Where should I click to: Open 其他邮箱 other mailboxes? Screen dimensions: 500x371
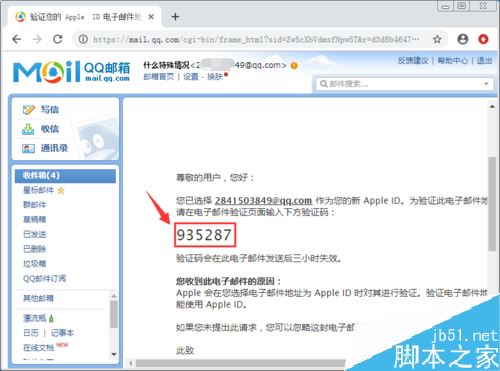pyautogui.click(x=38, y=298)
